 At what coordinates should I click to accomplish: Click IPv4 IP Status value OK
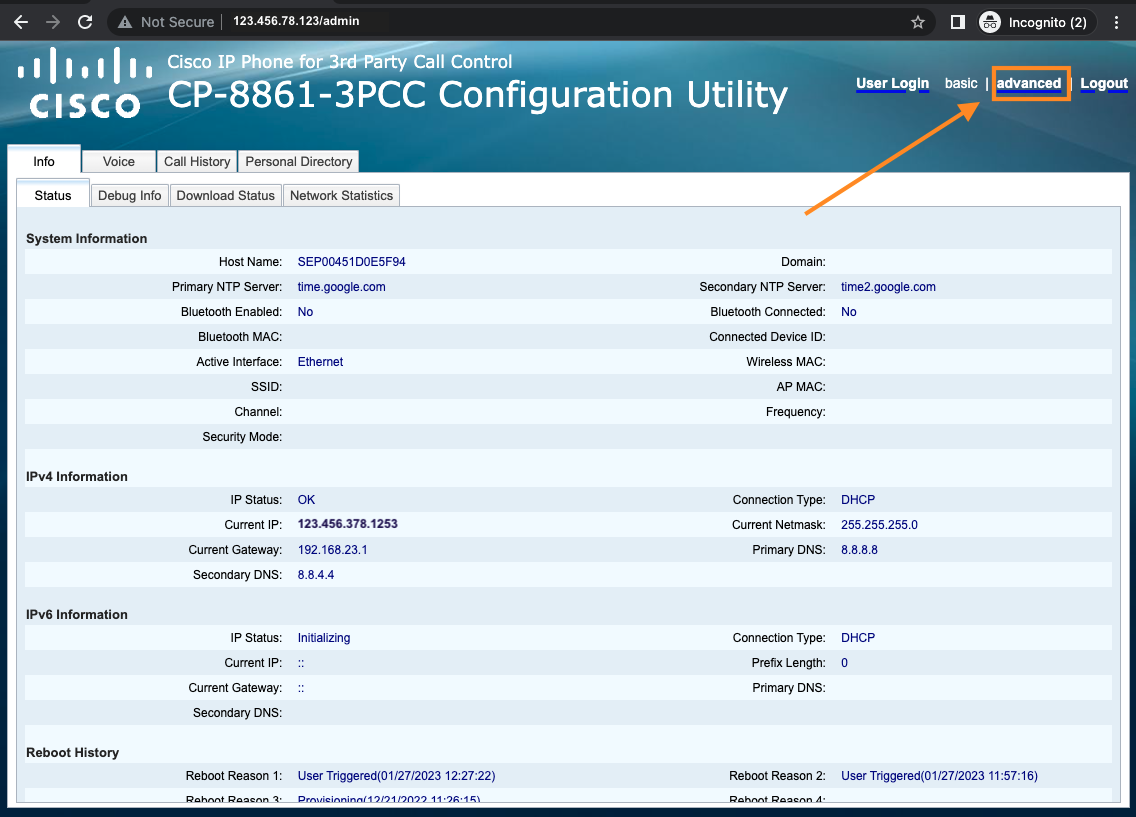coord(306,500)
